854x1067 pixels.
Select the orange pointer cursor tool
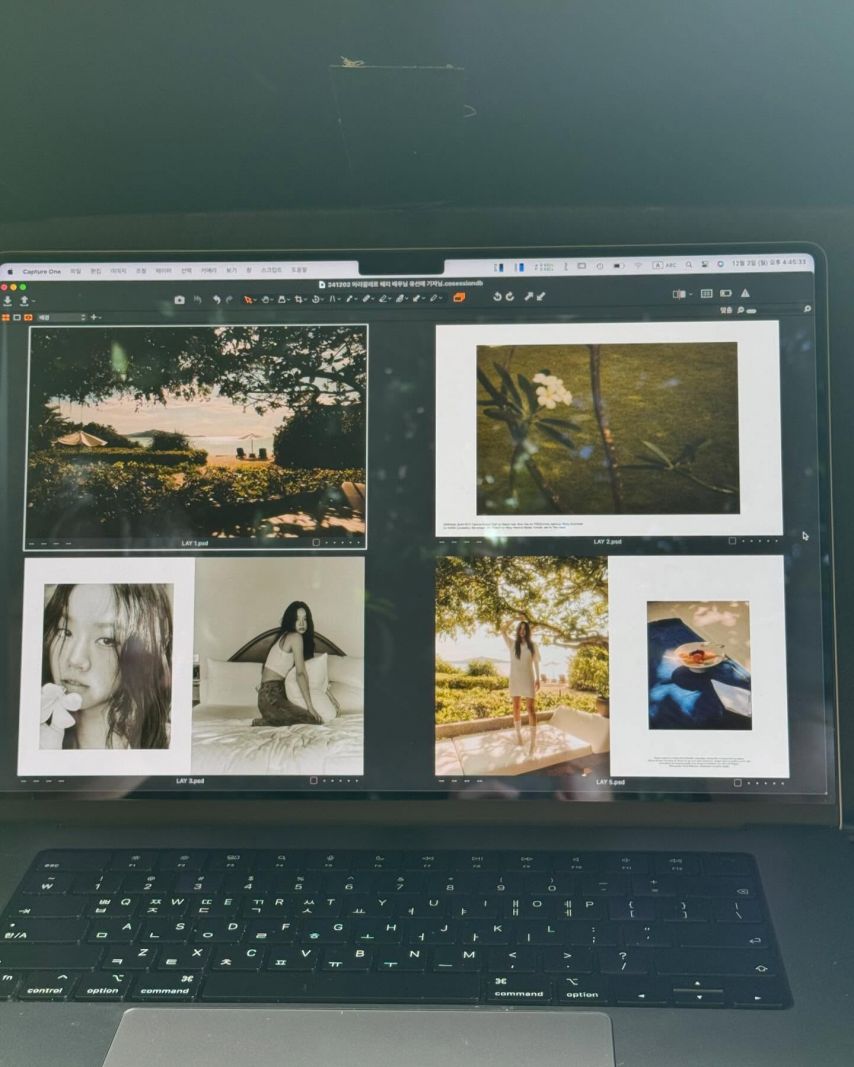click(248, 299)
